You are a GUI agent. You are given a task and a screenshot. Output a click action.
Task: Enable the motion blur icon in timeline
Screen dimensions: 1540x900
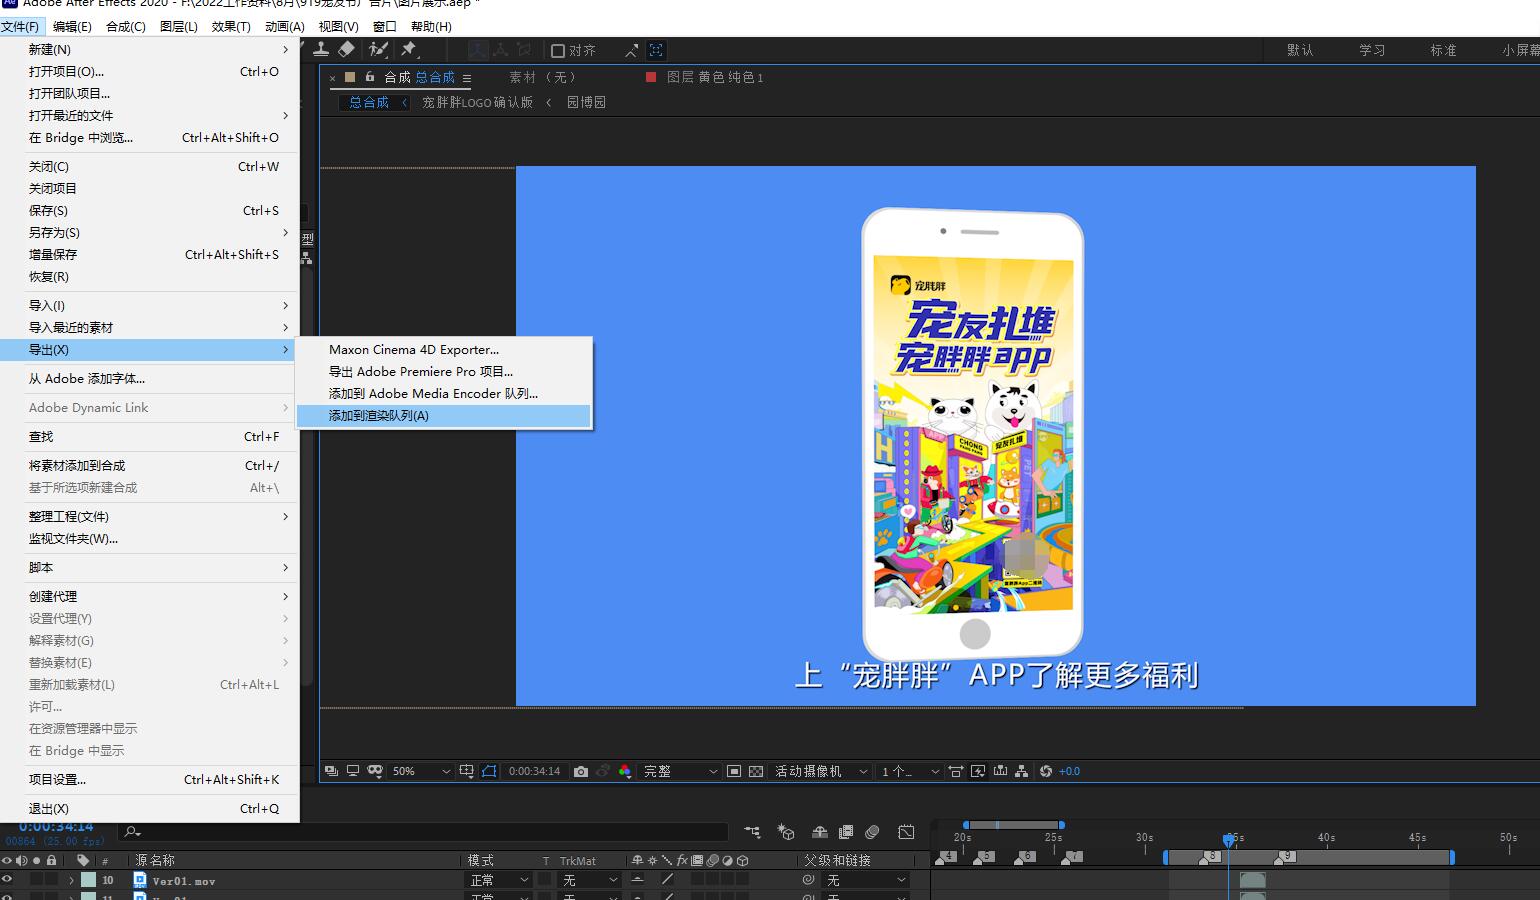tap(872, 832)
